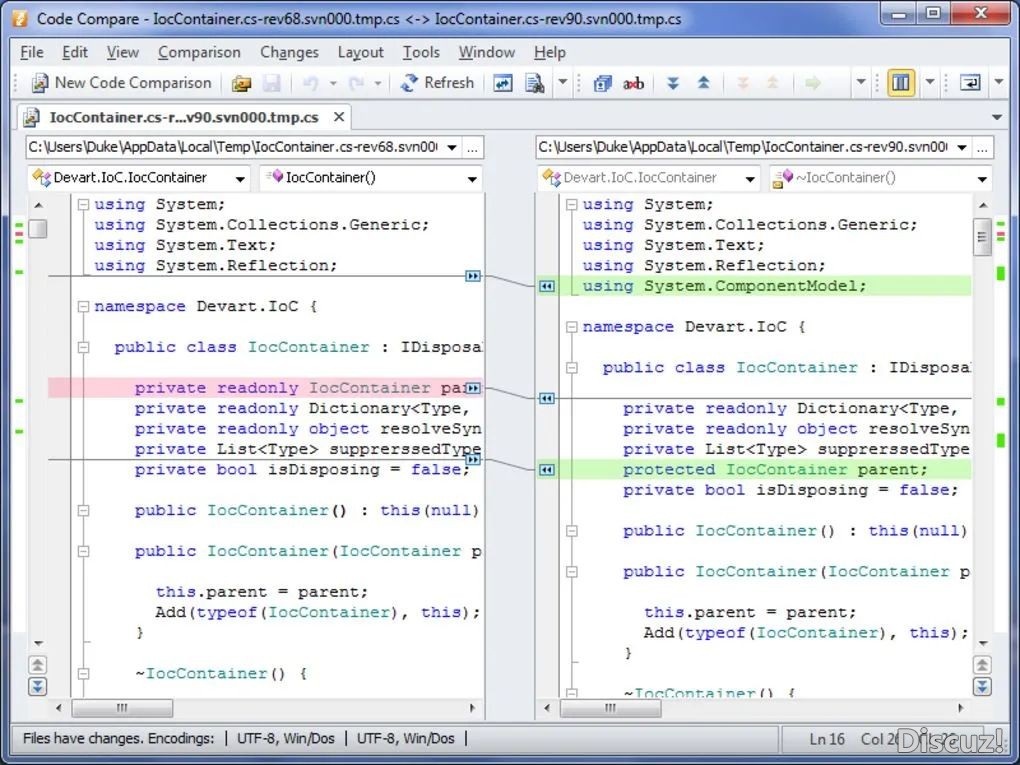Open toolbar overflow dropdown after green arrow

pyautogui.click(x=861, y=83)
